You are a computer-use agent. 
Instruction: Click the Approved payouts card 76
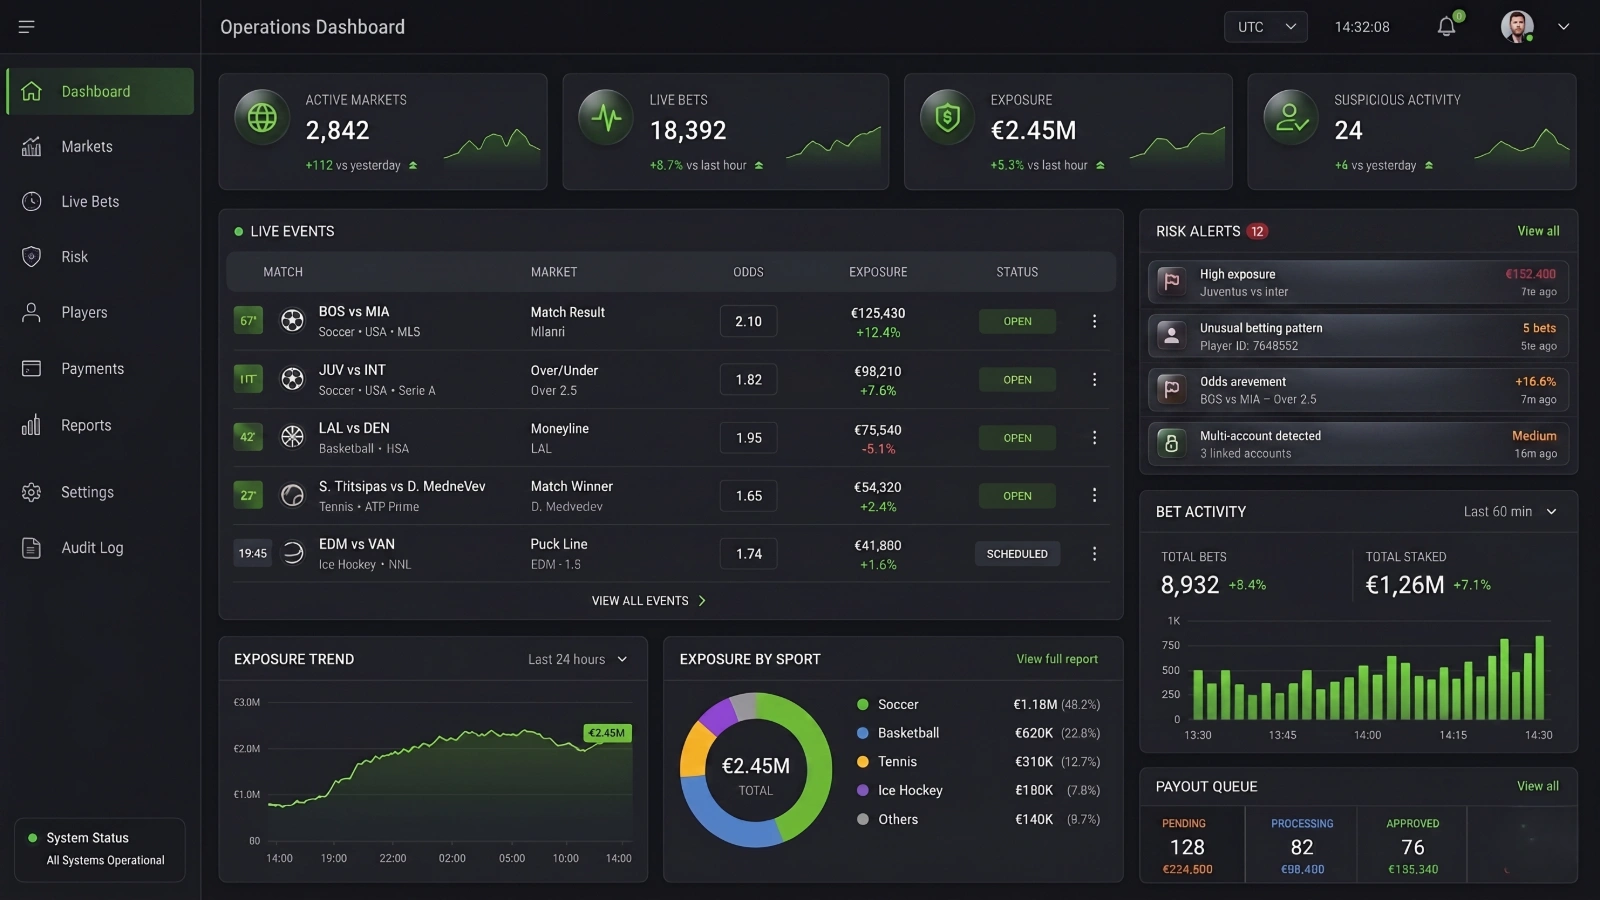click(1412, 846)
